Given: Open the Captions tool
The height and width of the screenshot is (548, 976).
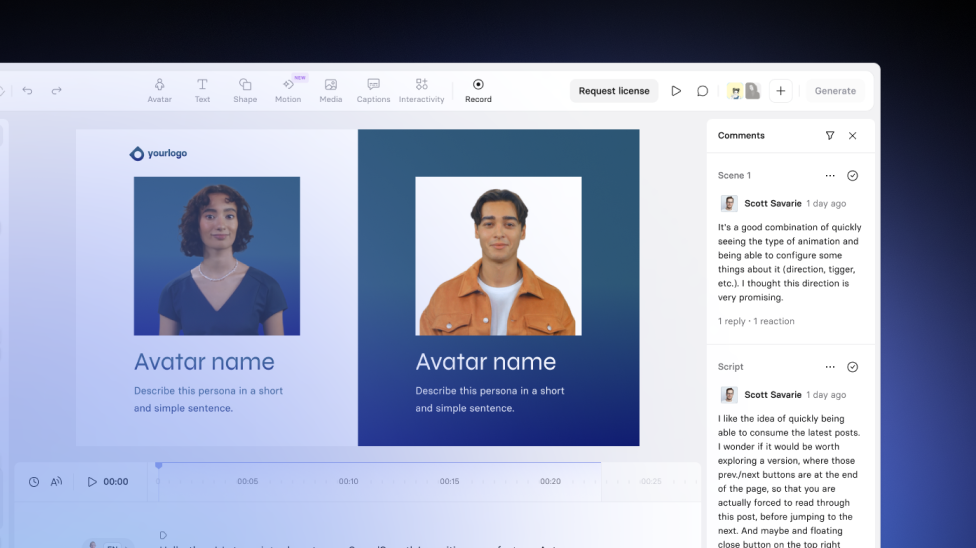Looking at the screenshot, I should tap(373, 91).
